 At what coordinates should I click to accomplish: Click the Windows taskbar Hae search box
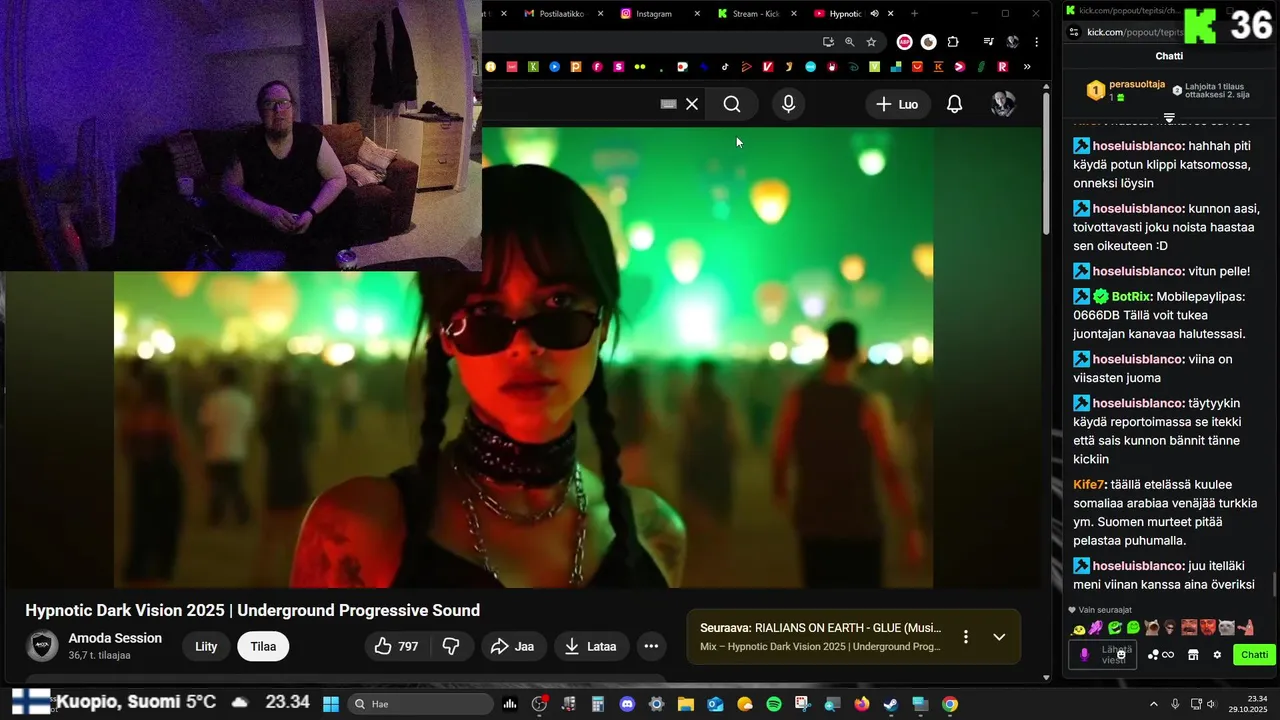420,704
